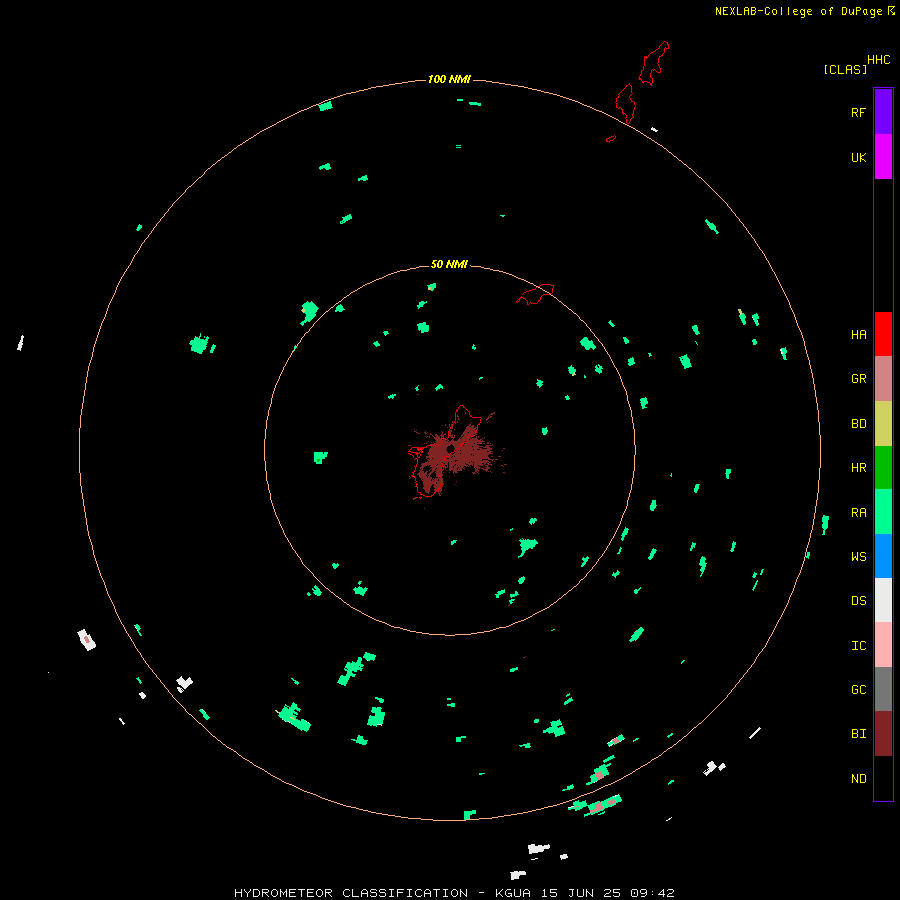900x900 pixels.
Task: Click the 'IC' legend label
Action: tap(858, 646)
